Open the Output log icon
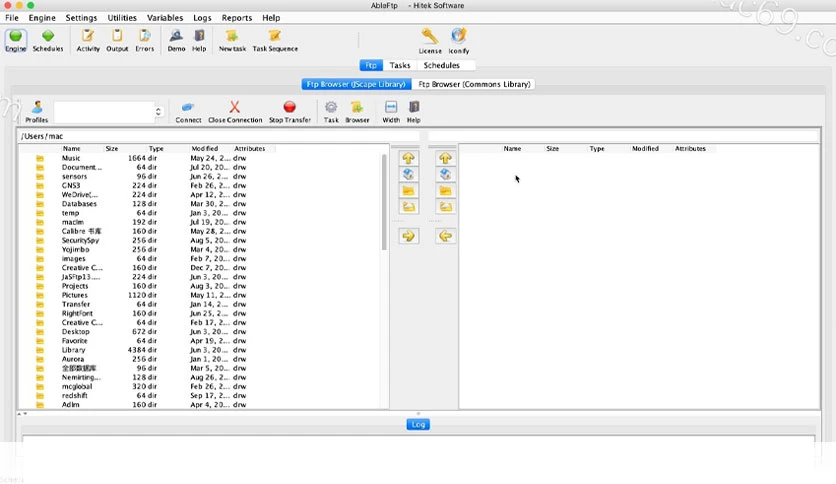This screenshot has height=484, width=836. pos(117,41)
